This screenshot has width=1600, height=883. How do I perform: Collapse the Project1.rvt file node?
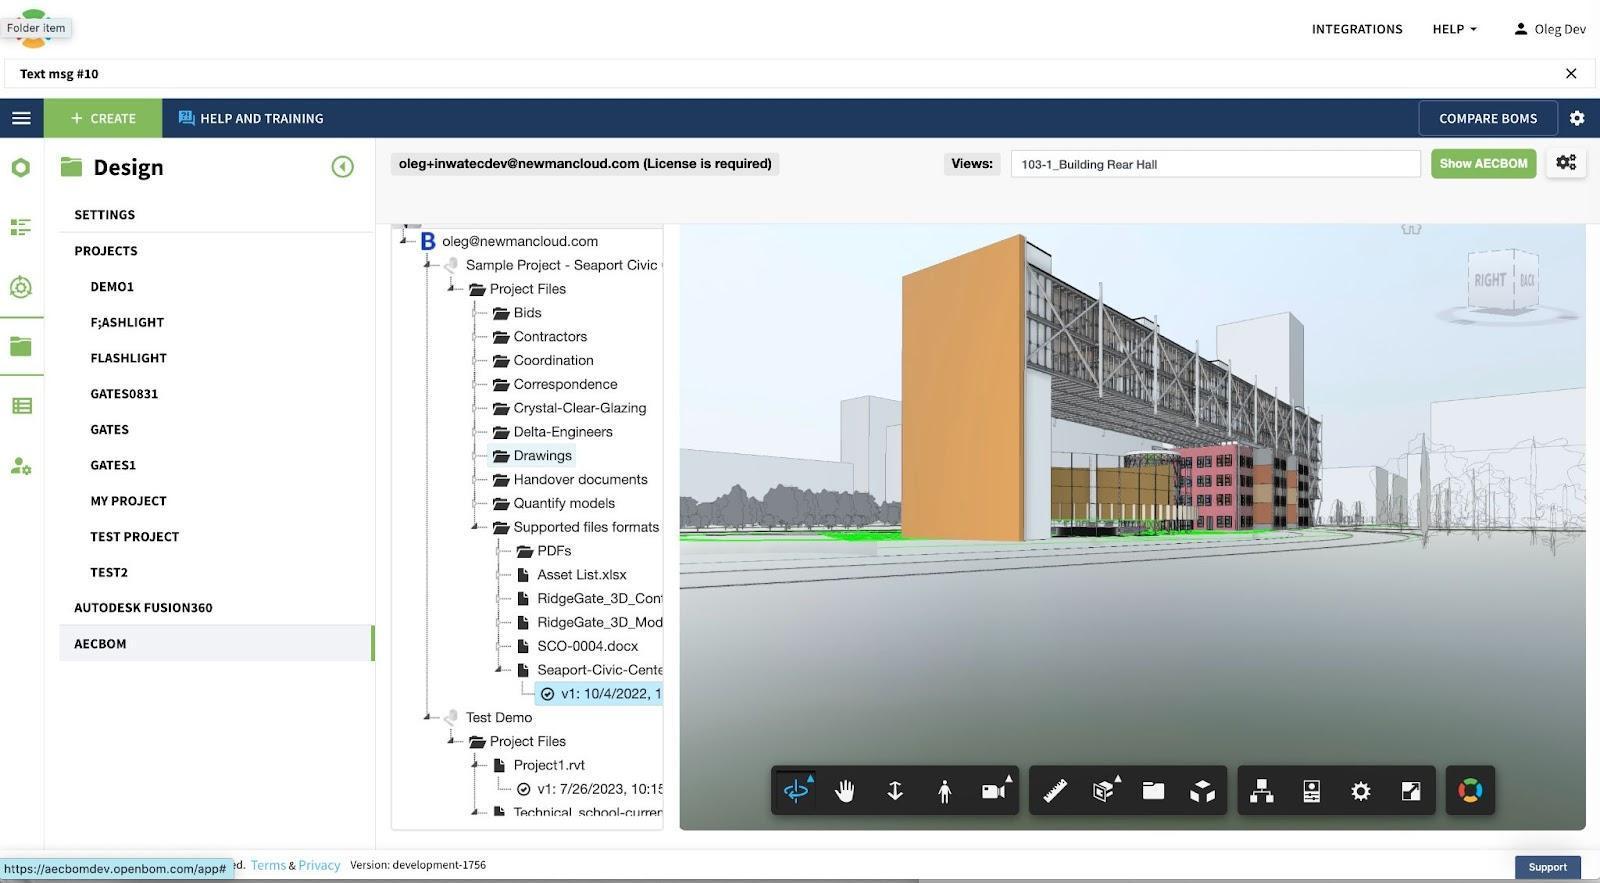[475, 764]
